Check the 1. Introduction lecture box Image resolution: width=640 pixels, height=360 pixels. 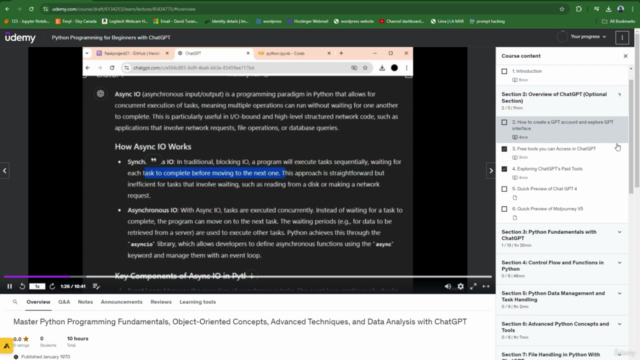coord(504,71)
